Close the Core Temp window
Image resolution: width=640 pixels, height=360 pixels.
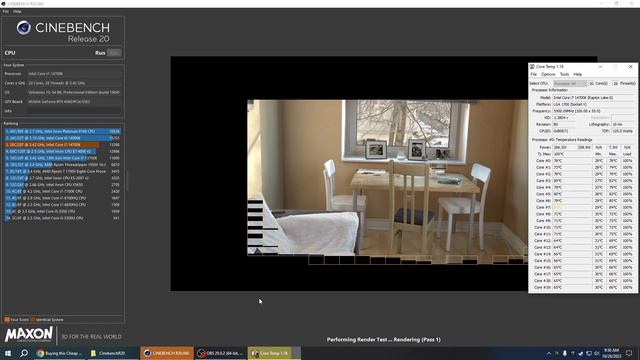(631, 66)
